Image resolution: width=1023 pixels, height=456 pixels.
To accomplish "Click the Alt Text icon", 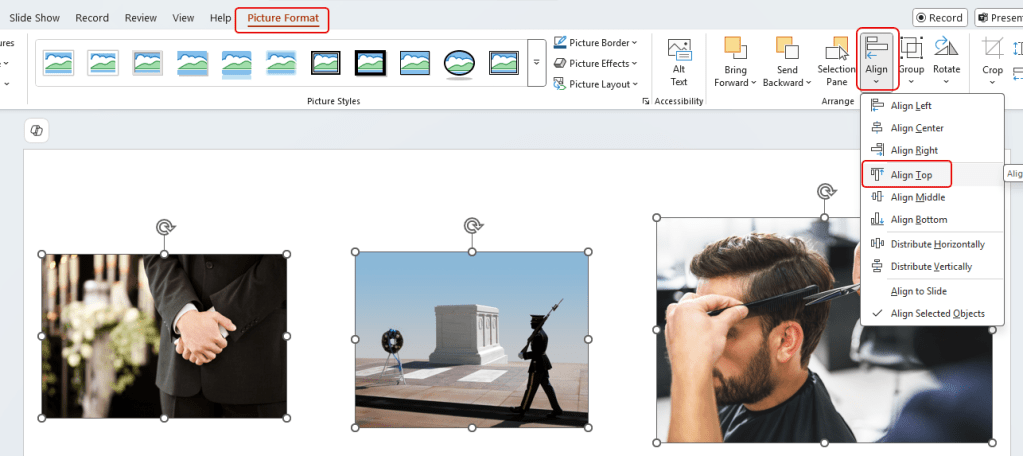I will [679, 52].
